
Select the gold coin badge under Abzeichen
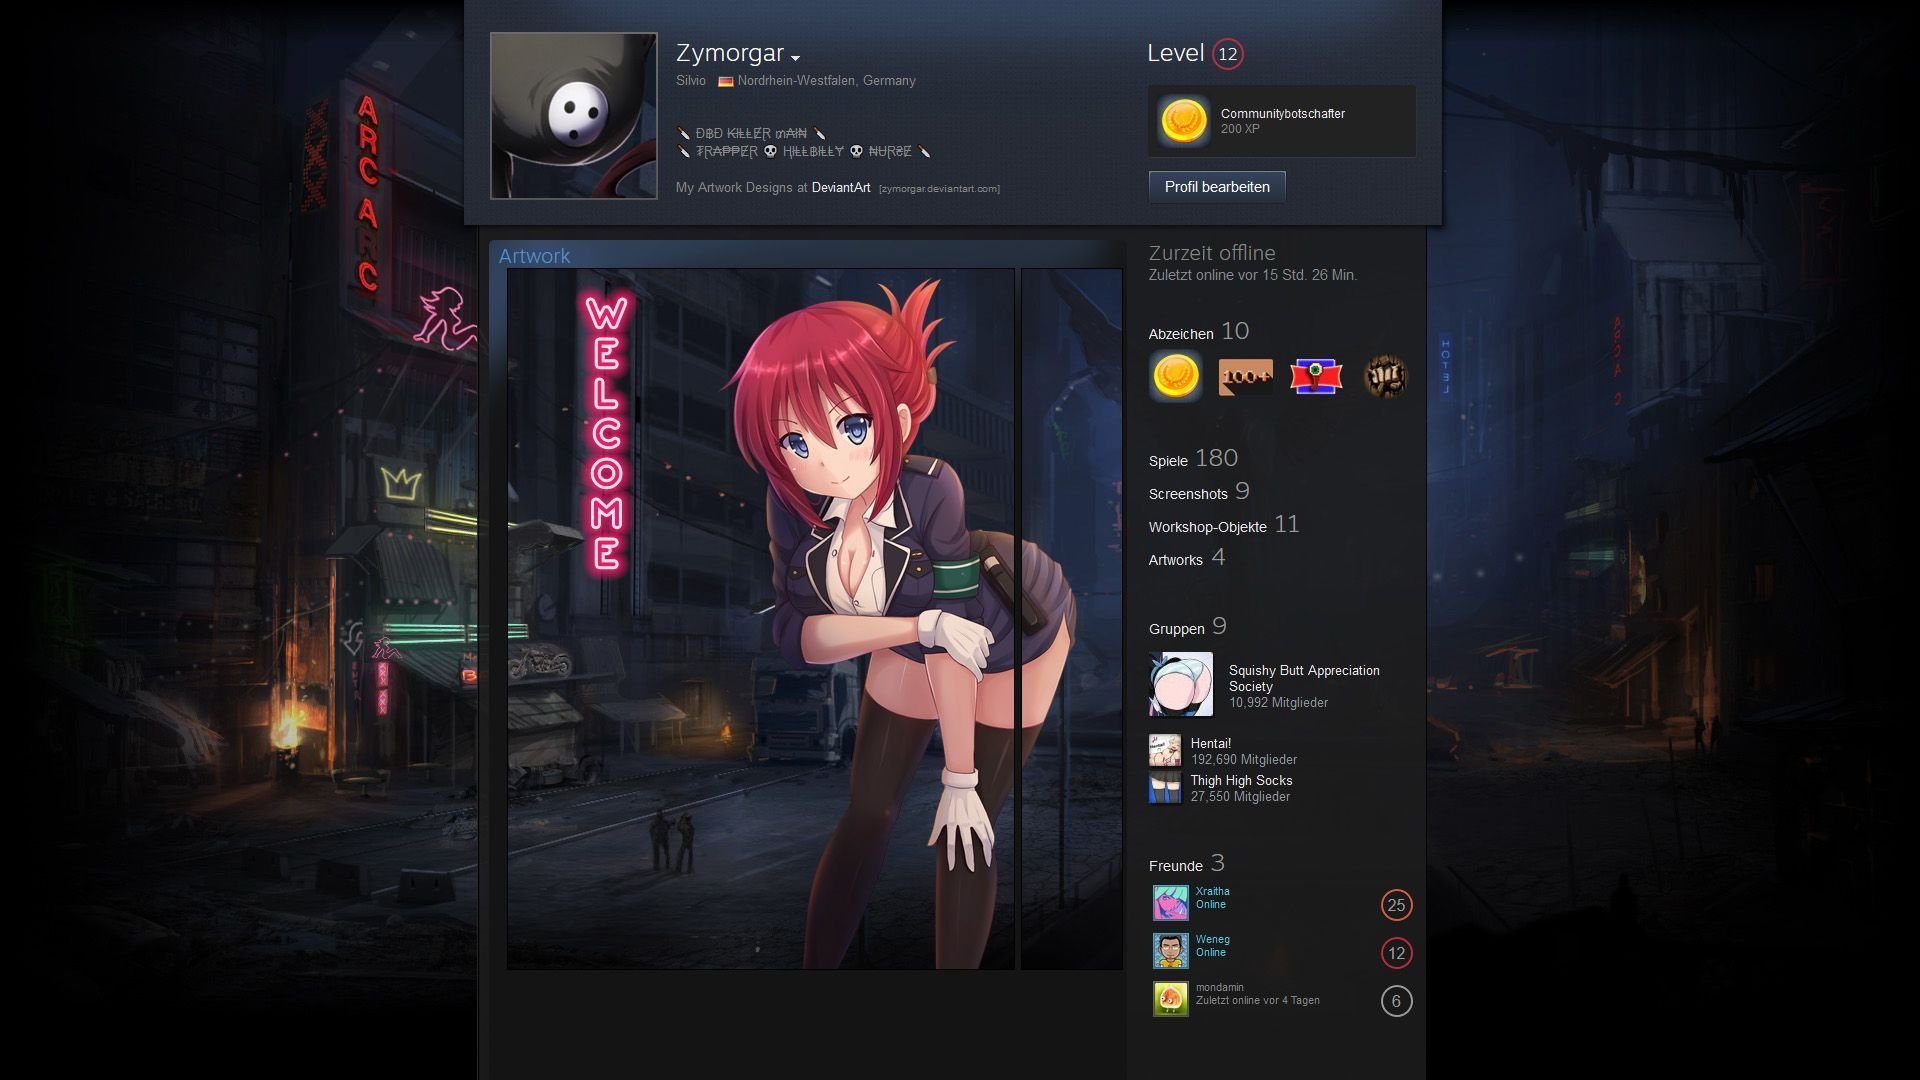(1176, 376)
